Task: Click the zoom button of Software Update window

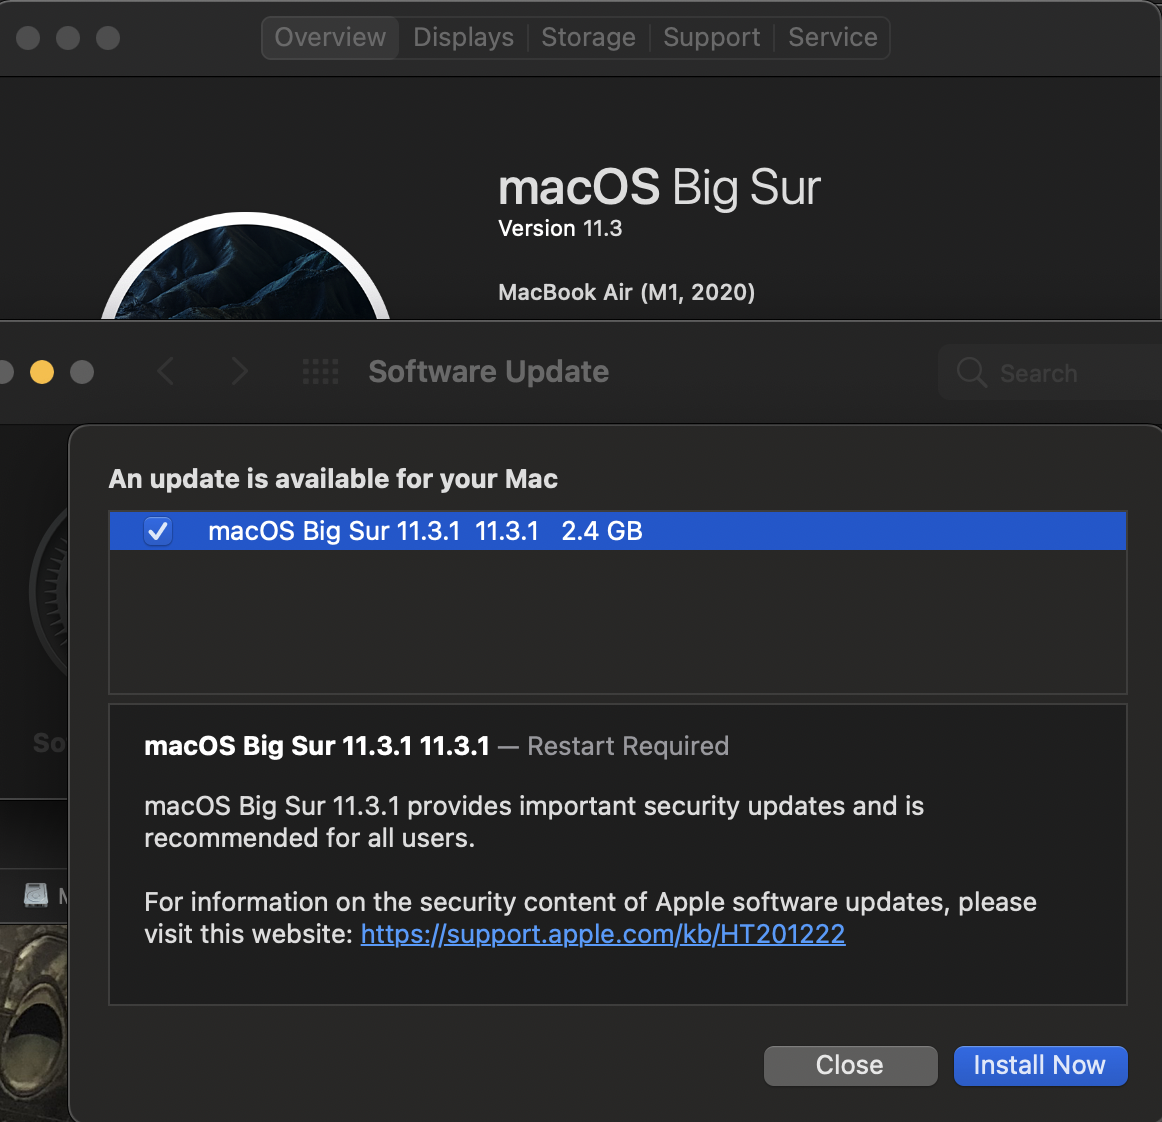Action: [82, 371]
